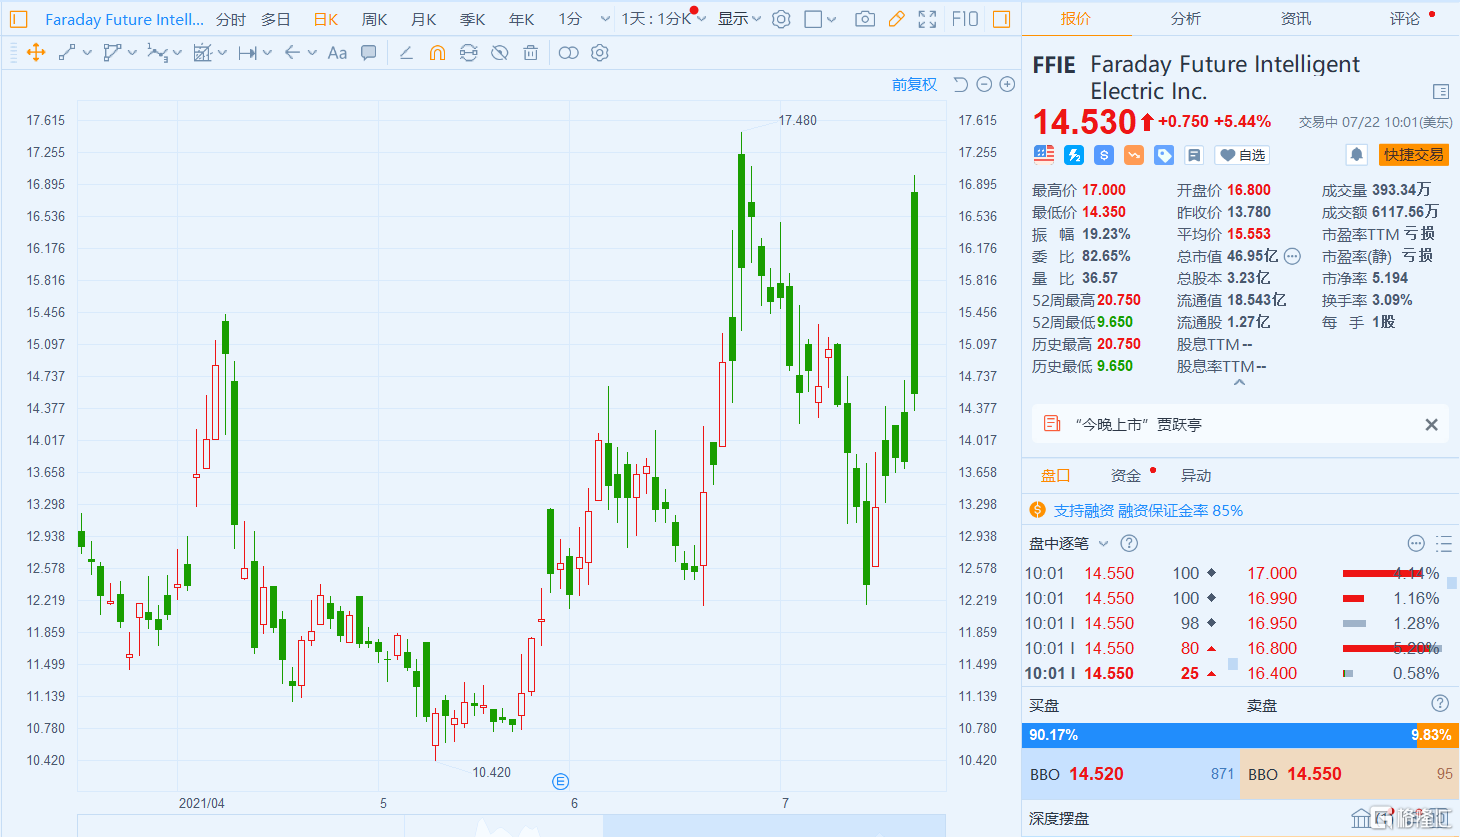Zoom in chart with plus circle
This screenshot has height=837, width=1460.
(x=1008, y=85)
